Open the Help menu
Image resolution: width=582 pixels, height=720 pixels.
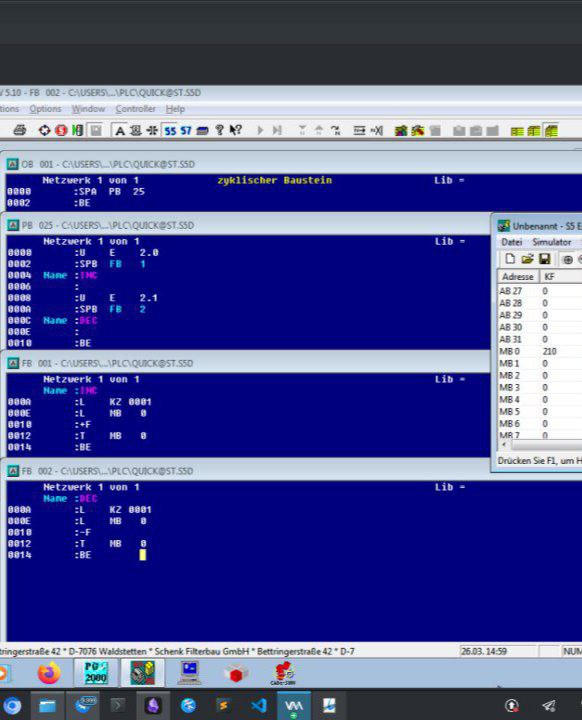[x=175, y=109]
